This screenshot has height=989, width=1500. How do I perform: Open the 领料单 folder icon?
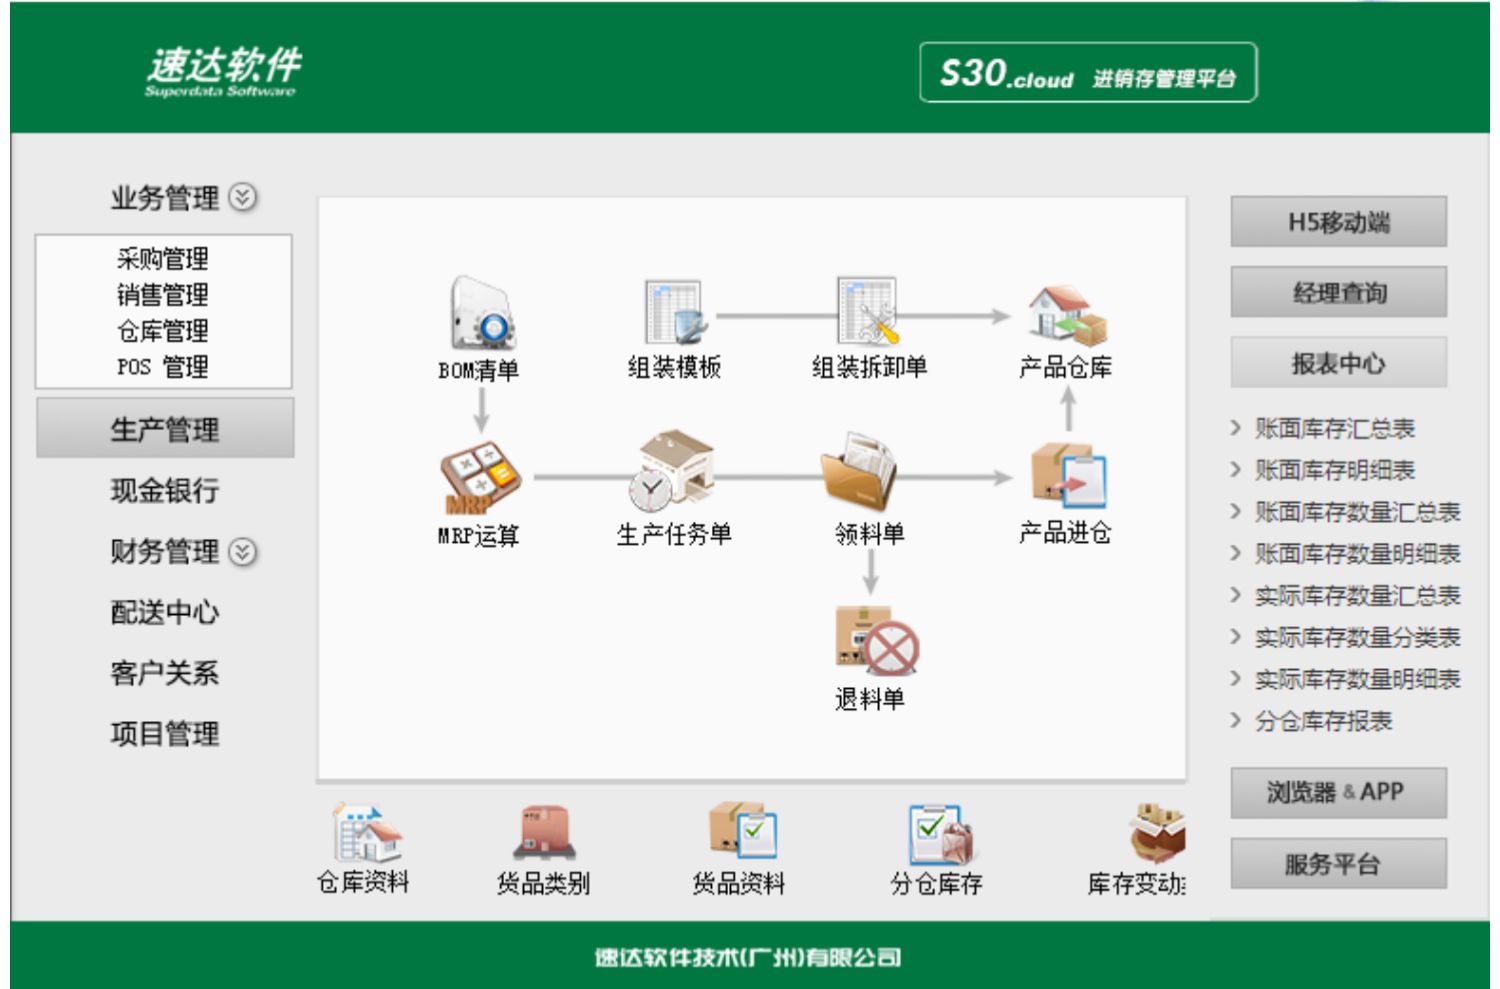tap(858, 472)
